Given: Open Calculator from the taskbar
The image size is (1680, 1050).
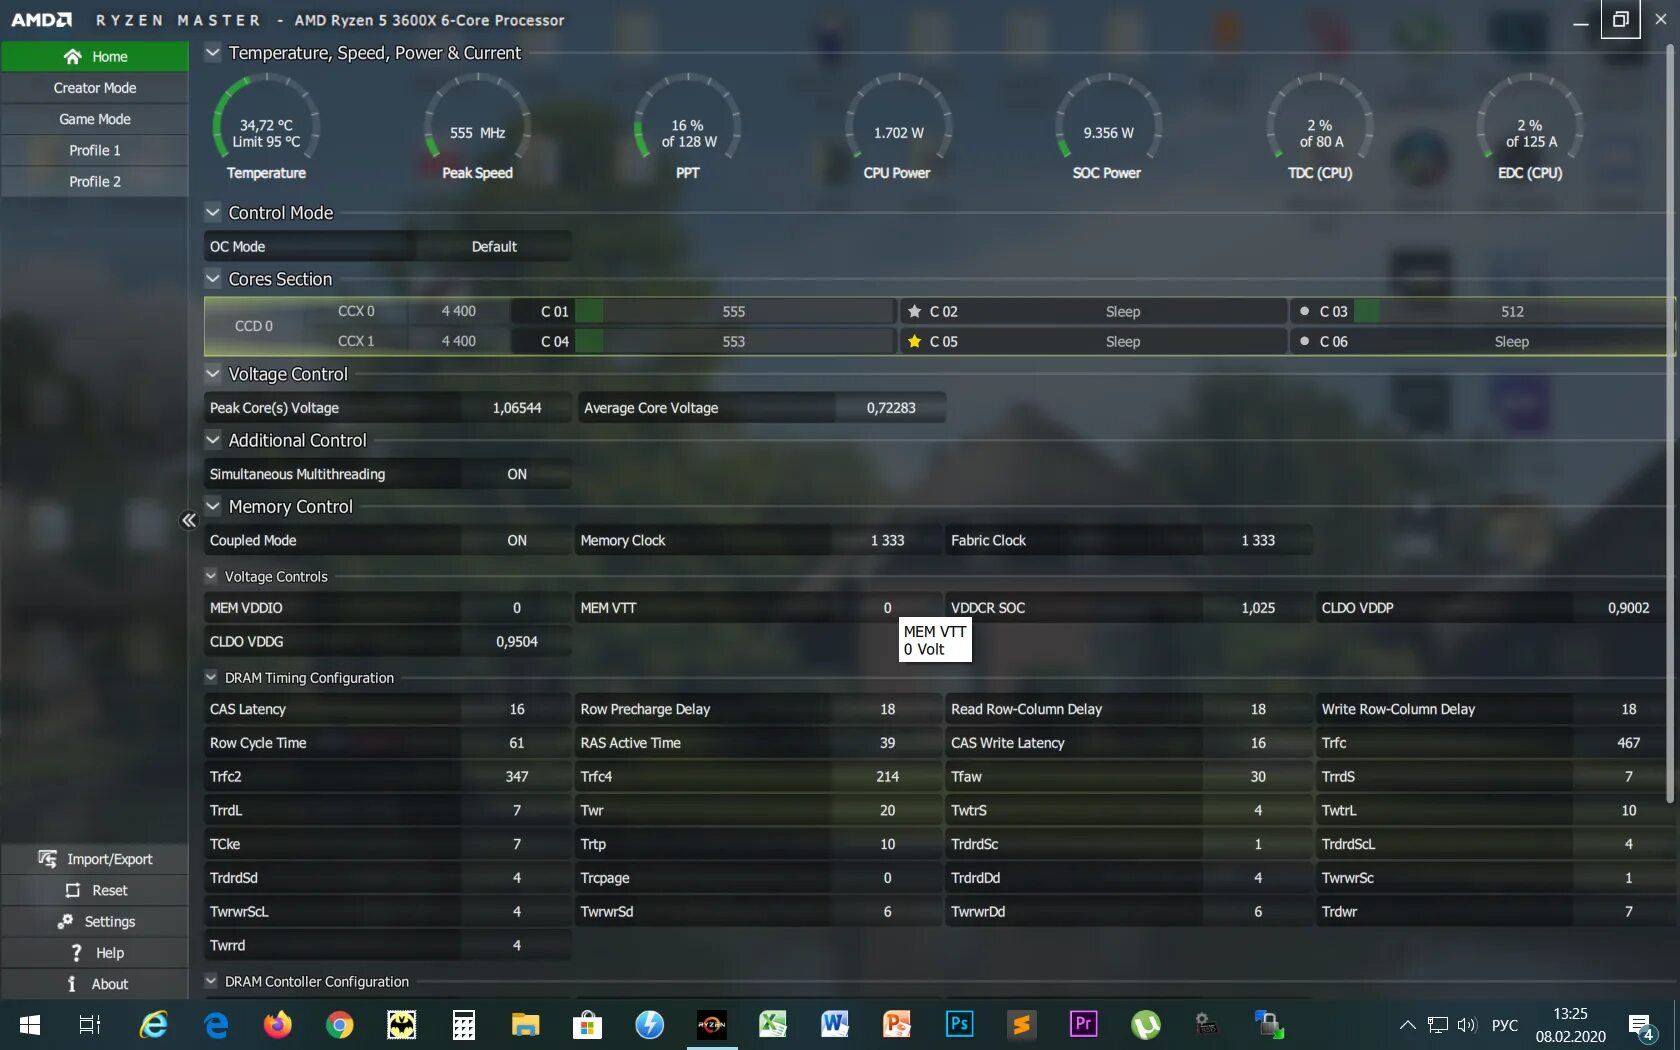Looking at the screenshot, I should [x=463, y=1025].
